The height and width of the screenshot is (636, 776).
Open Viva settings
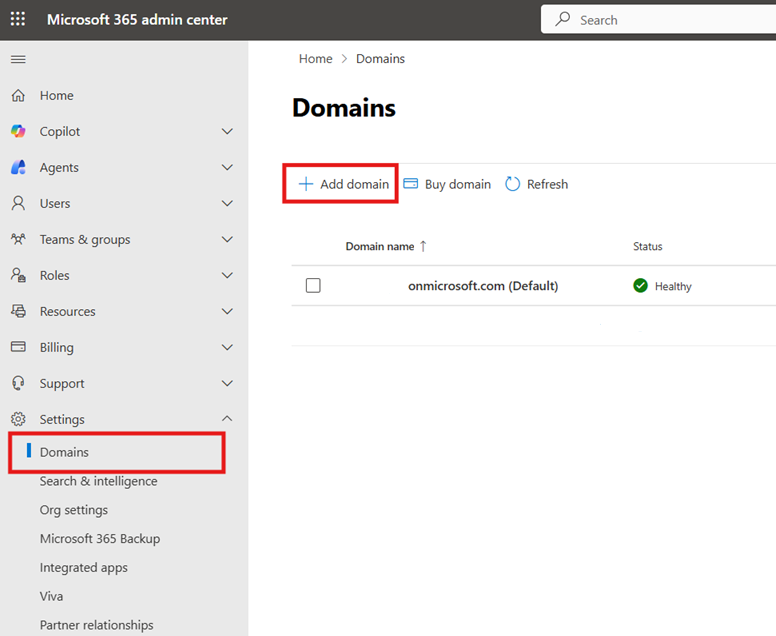coord(51,596)
